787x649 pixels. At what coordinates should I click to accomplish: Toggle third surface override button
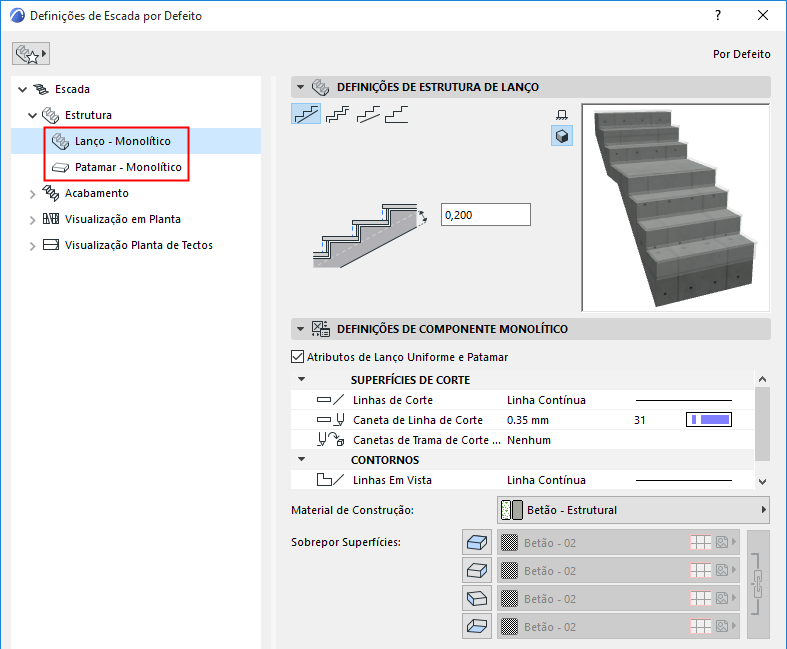[477, 598]
